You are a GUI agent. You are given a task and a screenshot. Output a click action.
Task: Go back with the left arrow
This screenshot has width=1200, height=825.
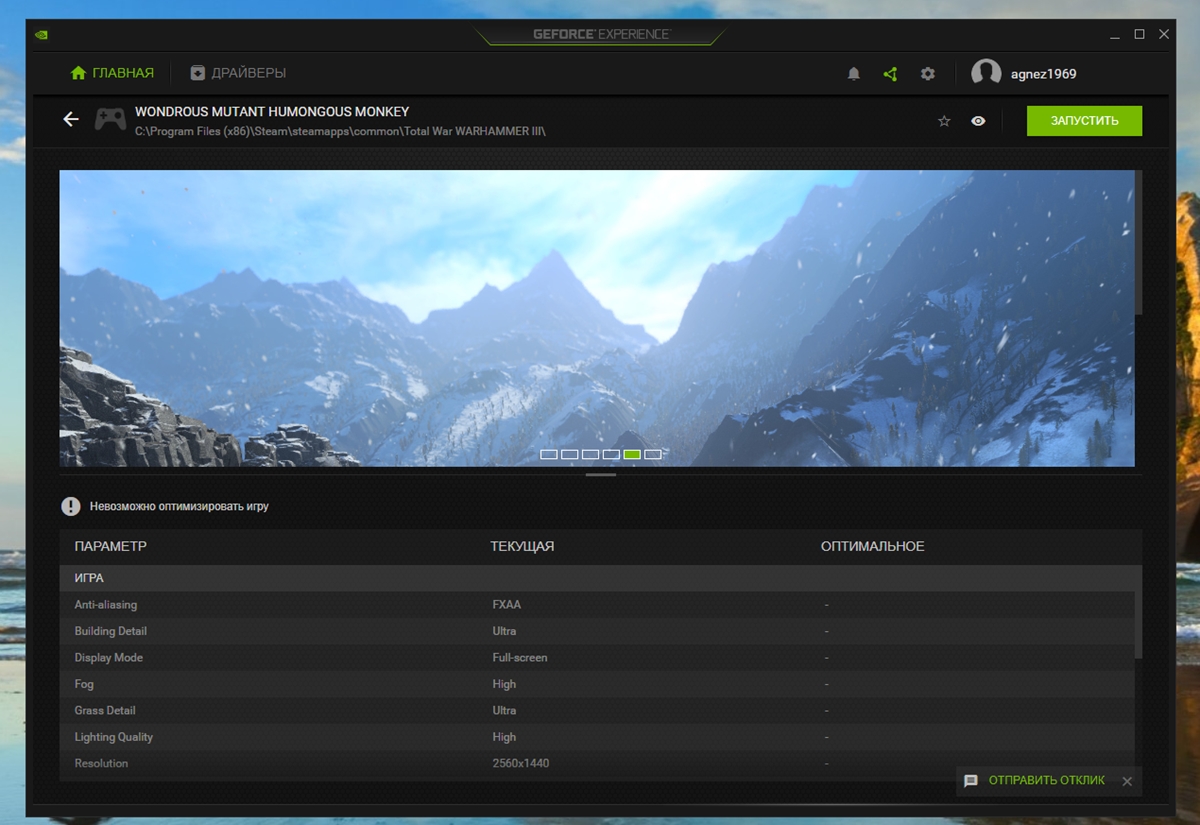pos(71,120)
